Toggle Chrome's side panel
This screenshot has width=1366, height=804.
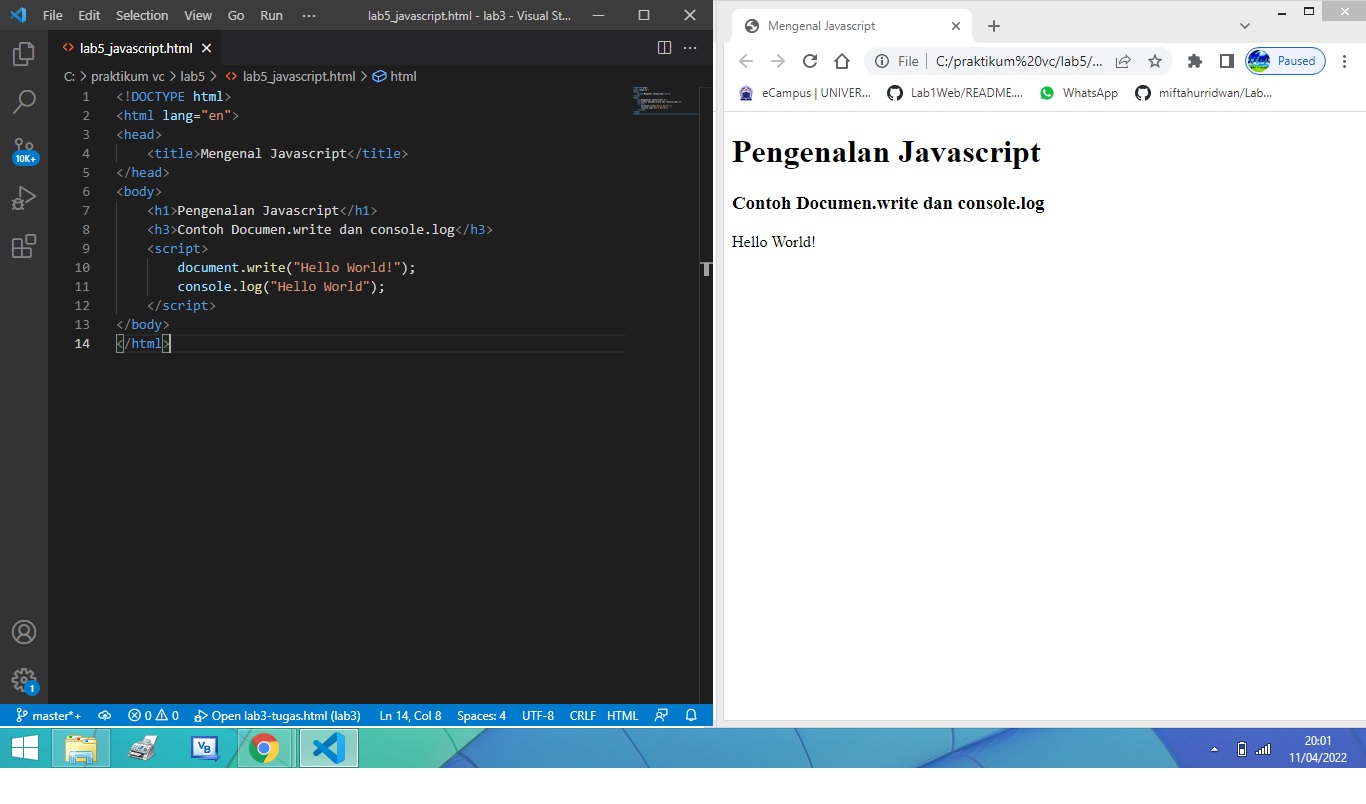[1226, 61]
